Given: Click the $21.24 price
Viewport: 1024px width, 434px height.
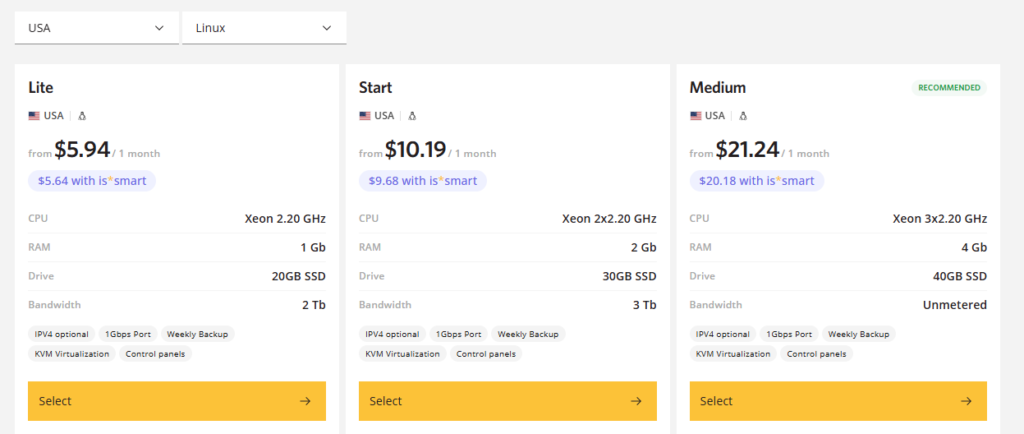Looking at the screenshot, I should tap(747, 150).
